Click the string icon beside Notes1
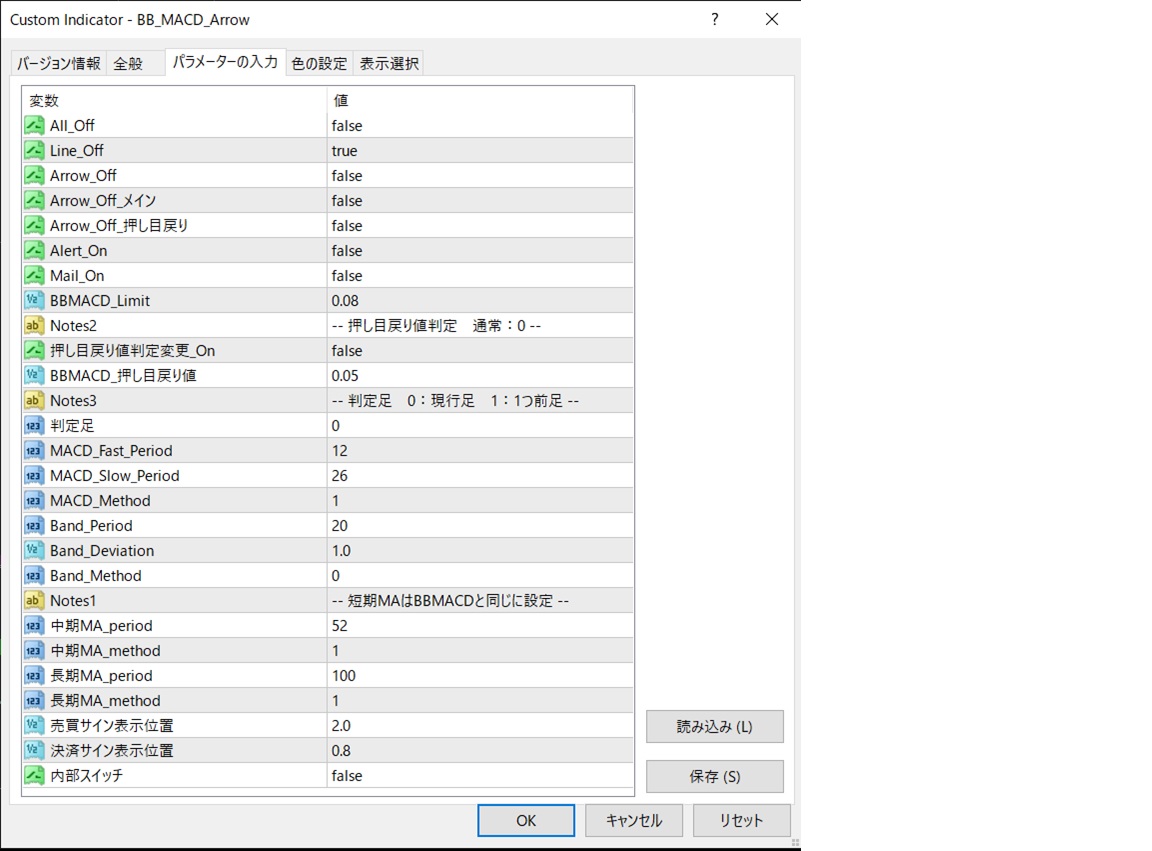The image size is (1152, 851). pos(34,600)
